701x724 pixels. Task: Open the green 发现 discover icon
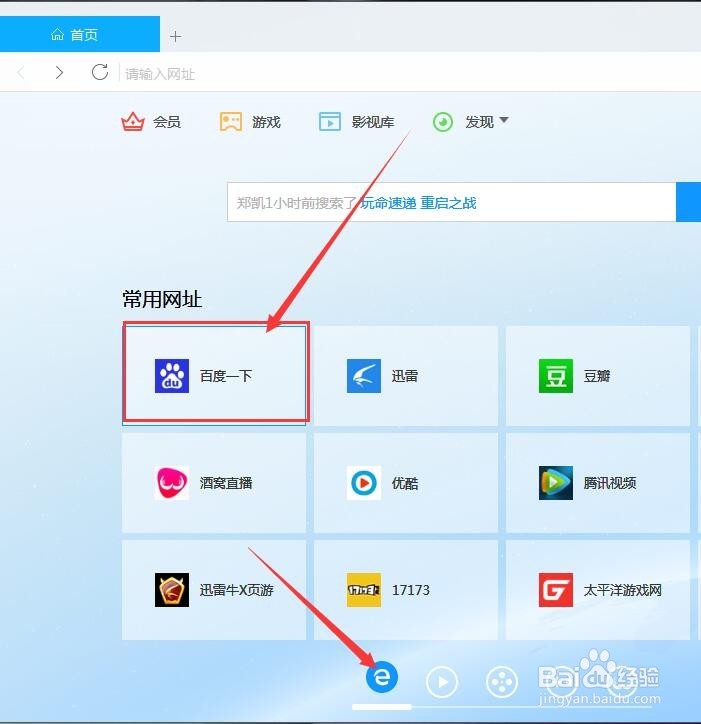point(443,122)
